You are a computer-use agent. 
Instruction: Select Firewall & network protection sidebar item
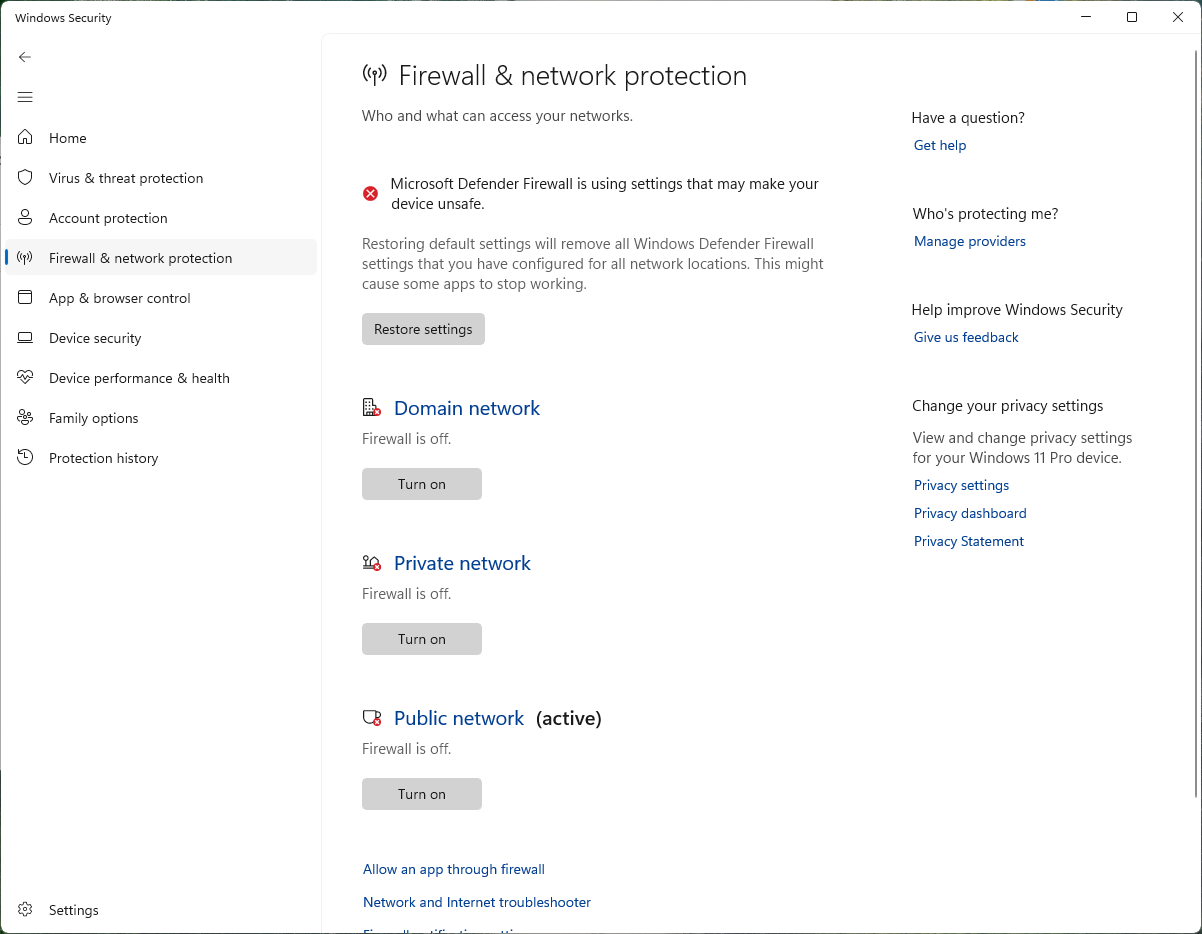(x=140, y=258)
